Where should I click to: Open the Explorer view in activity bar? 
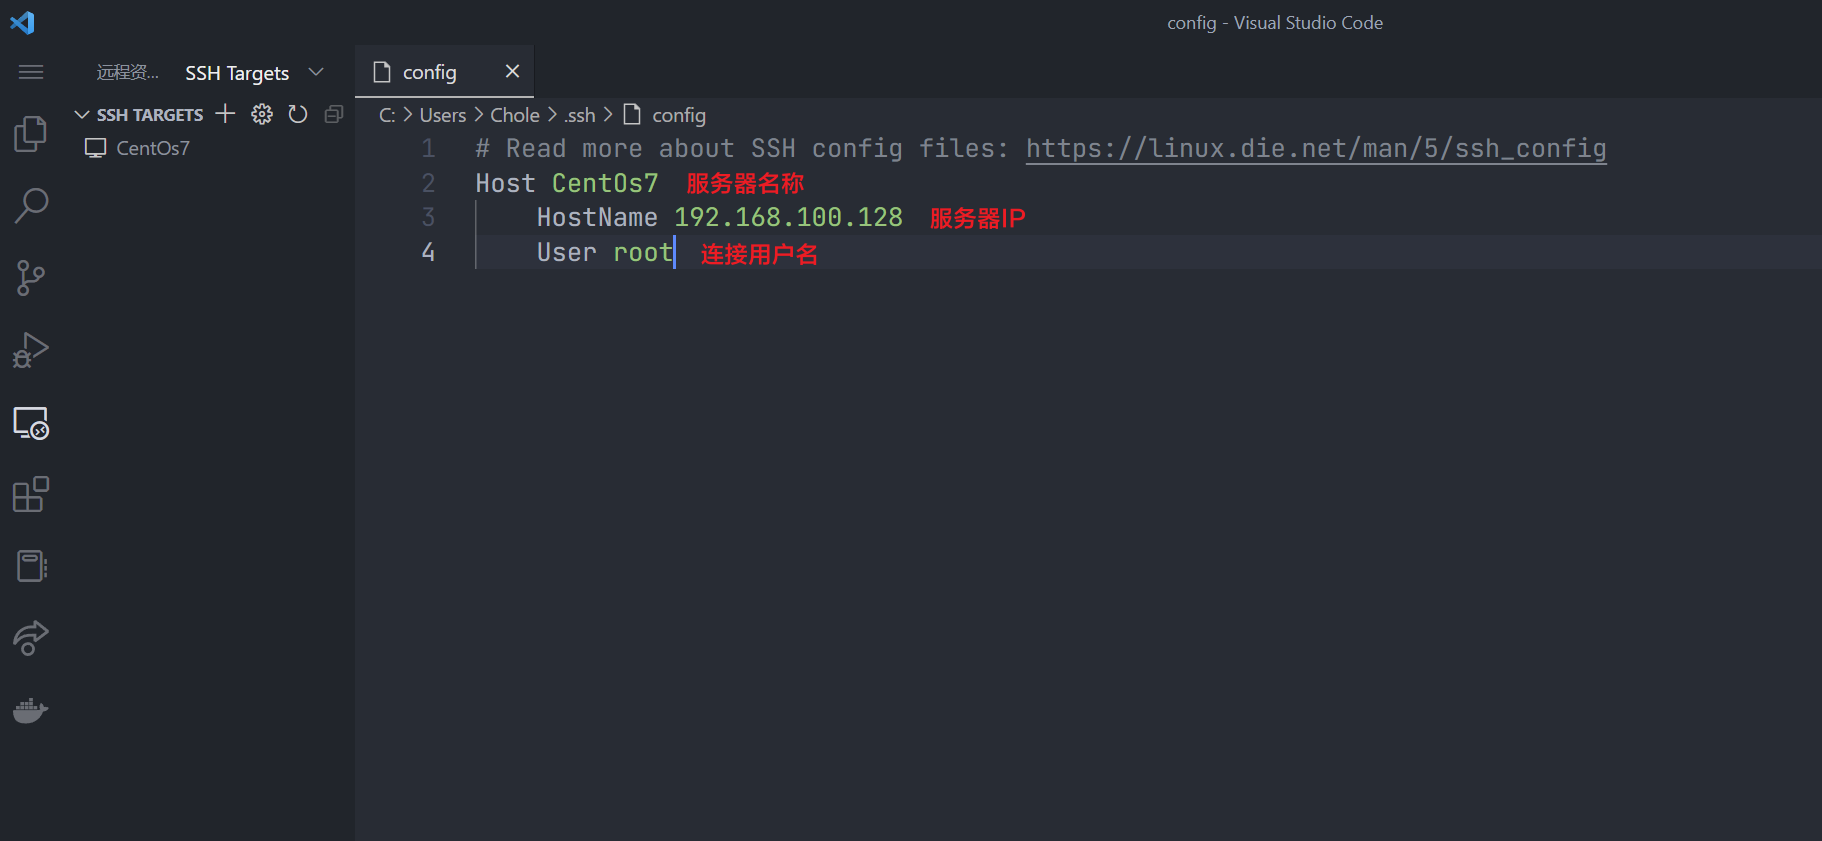30,134
